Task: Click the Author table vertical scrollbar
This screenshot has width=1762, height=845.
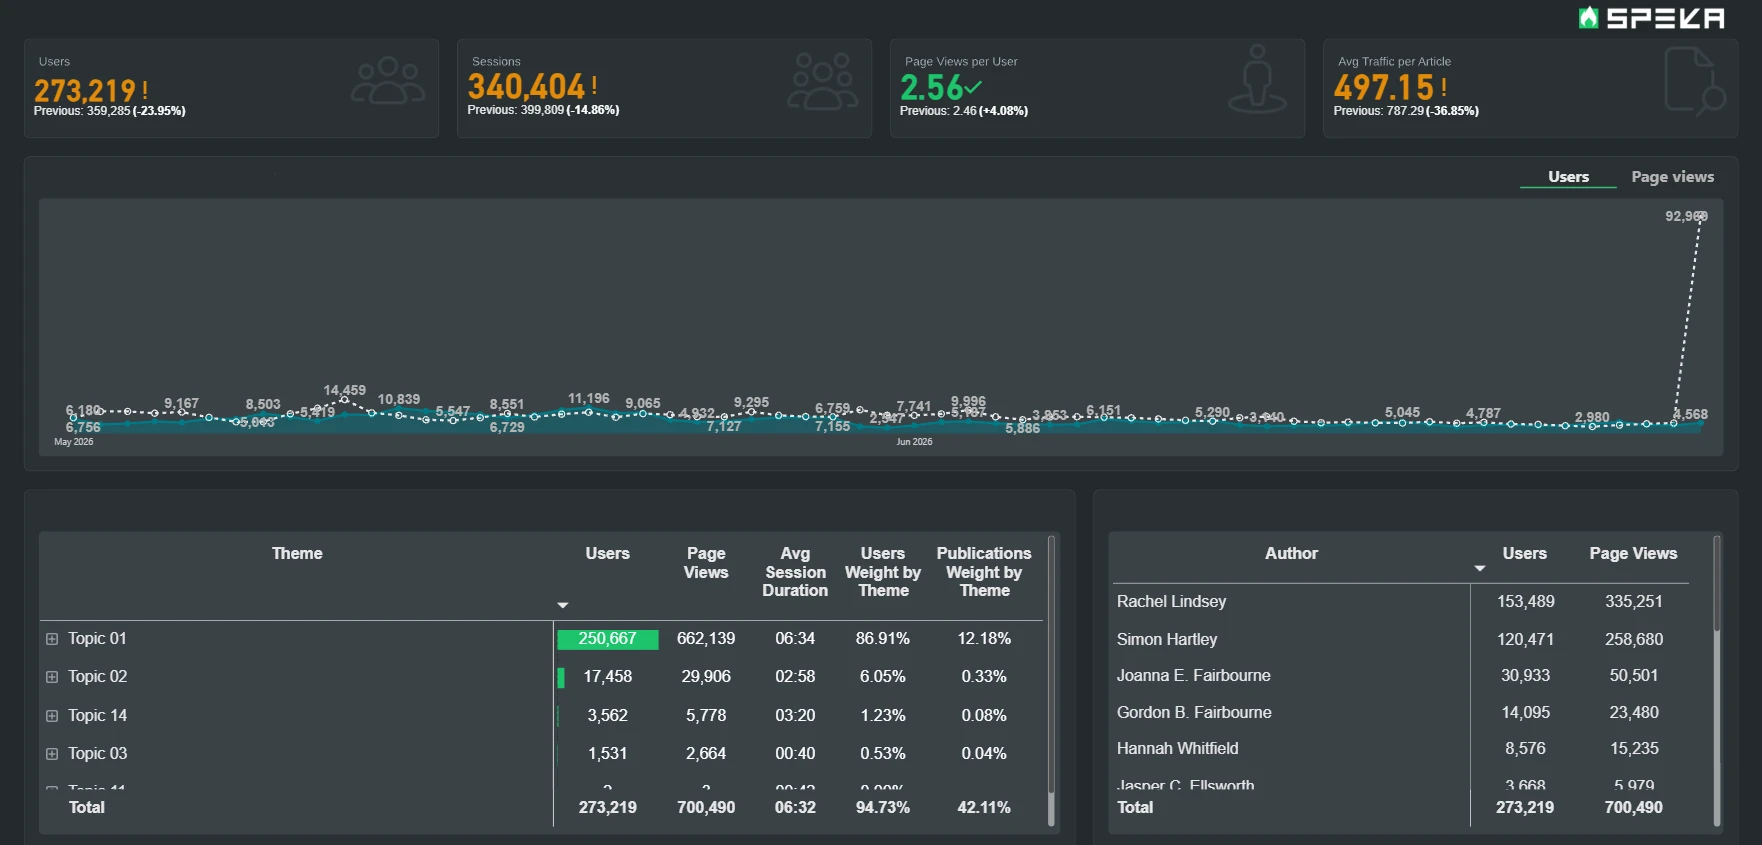Action: (x=1717, y=680)
